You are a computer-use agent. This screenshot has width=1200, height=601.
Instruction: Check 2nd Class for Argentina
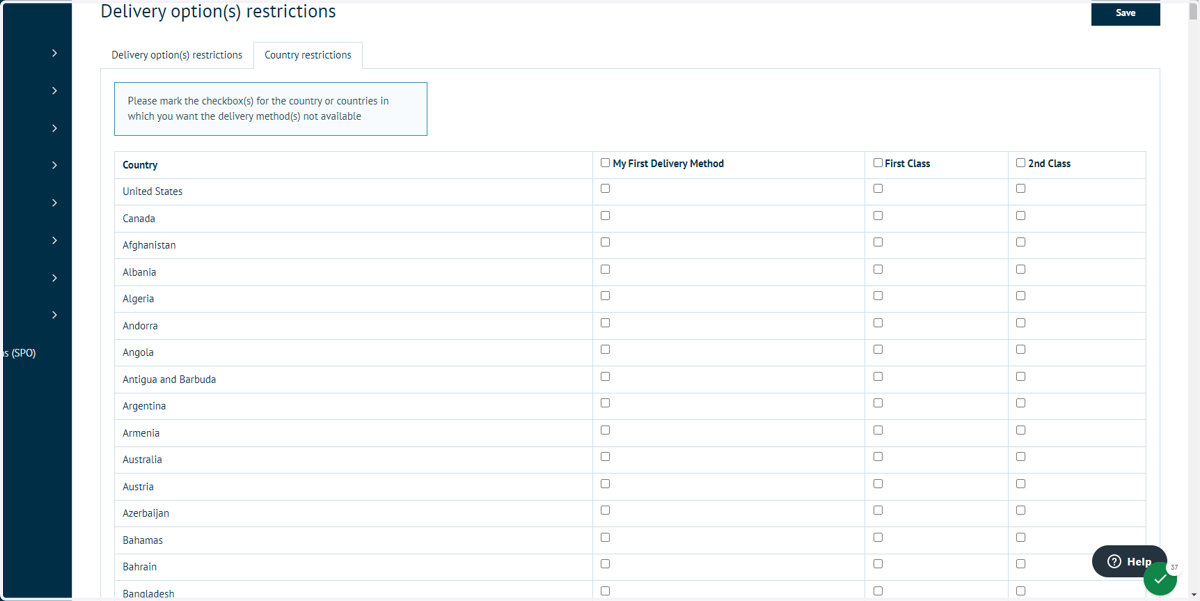coord(1021,403)
